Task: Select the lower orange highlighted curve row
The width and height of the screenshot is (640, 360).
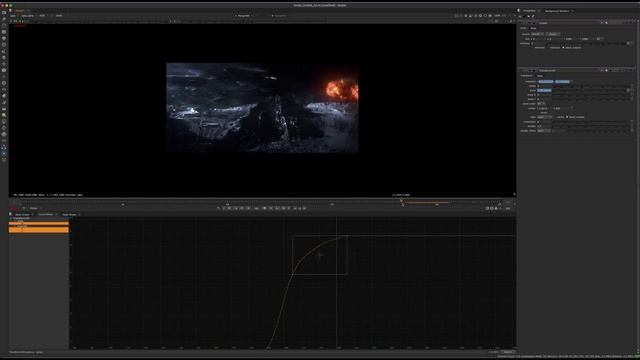Action: click(39, 230)
